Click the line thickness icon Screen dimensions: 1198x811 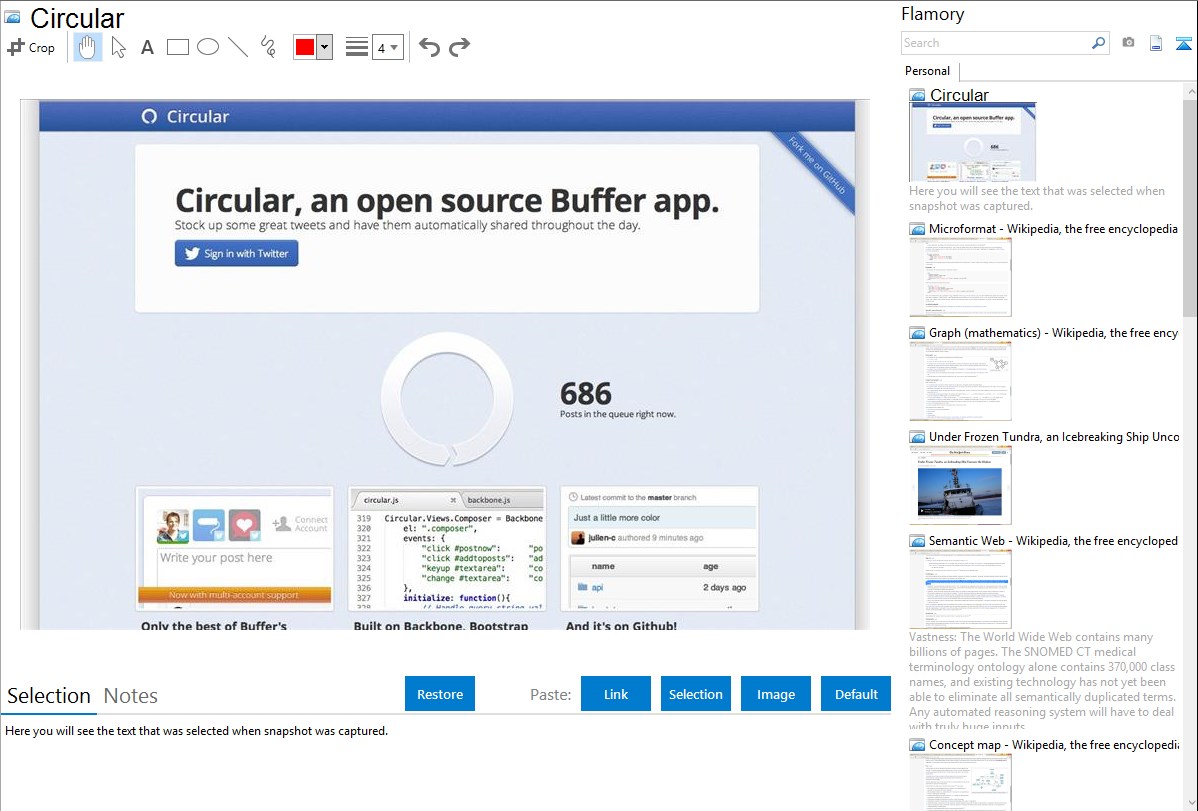(357, 47)
